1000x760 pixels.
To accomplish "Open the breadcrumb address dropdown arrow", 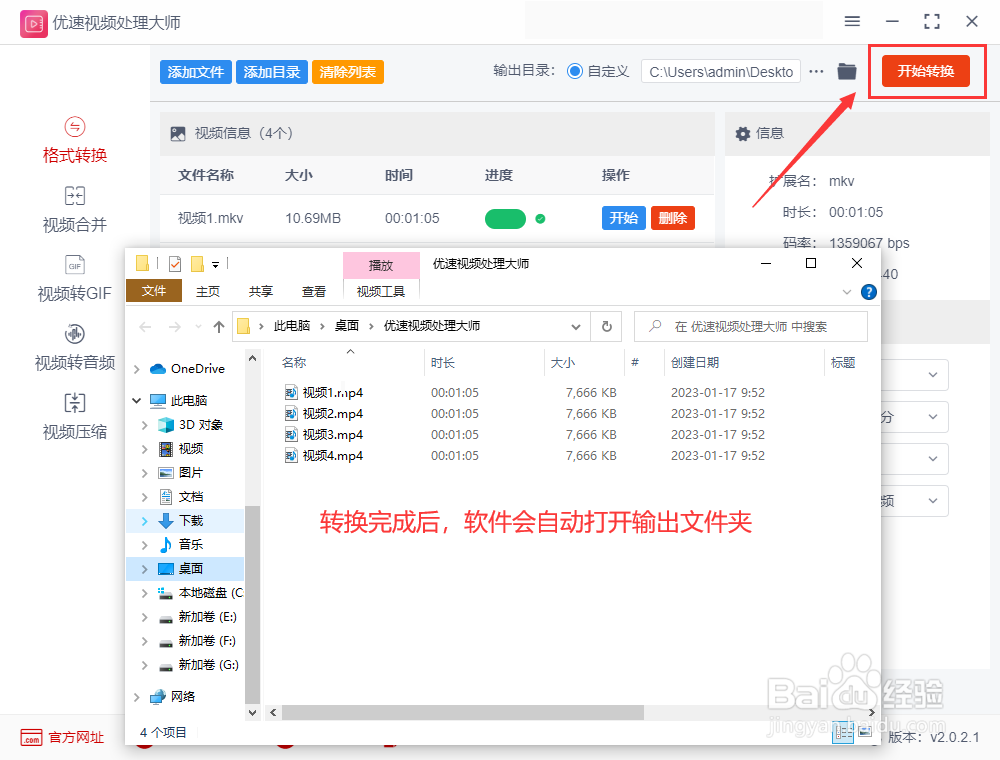I will click(576, 326).
